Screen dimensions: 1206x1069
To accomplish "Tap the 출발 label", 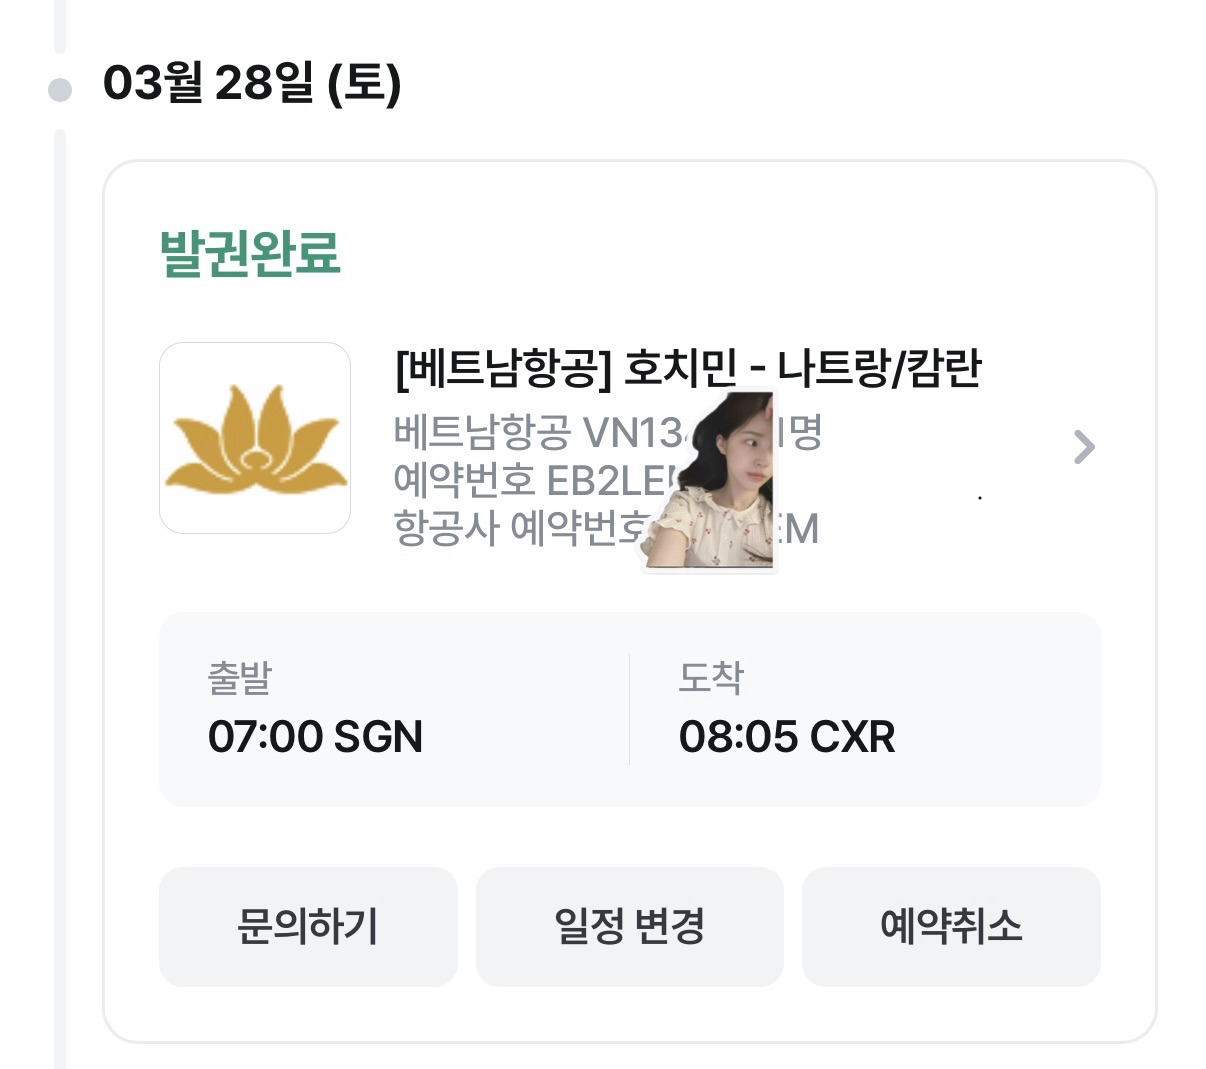I will (x=239, y=678).
